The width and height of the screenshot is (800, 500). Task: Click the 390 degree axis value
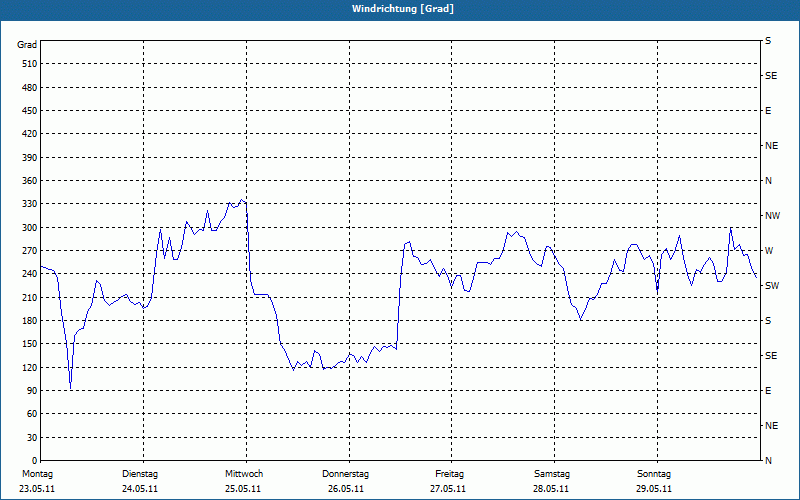(x=29, y=157)
